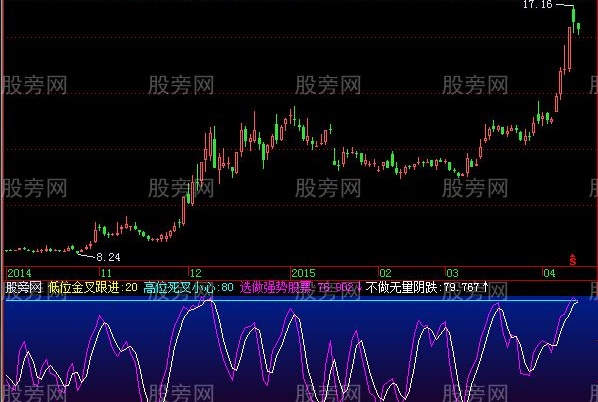Select the 02 month axis label
598x402 pixels.
point(385,273)
